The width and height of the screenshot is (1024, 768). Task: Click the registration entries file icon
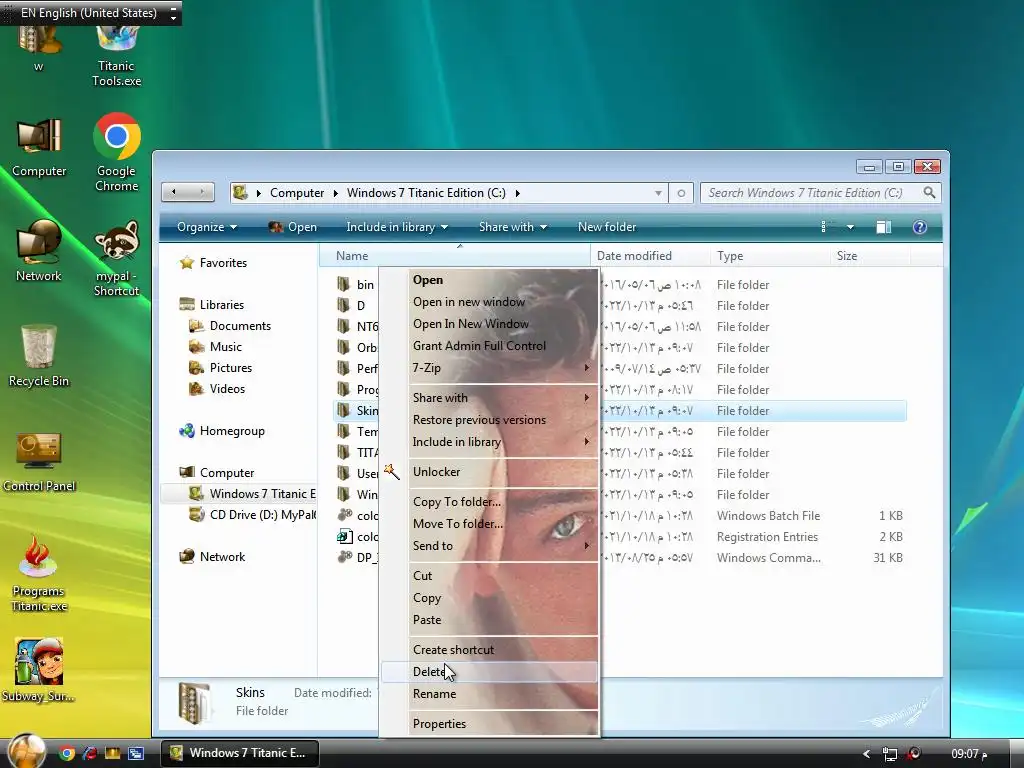pos(344,536)
